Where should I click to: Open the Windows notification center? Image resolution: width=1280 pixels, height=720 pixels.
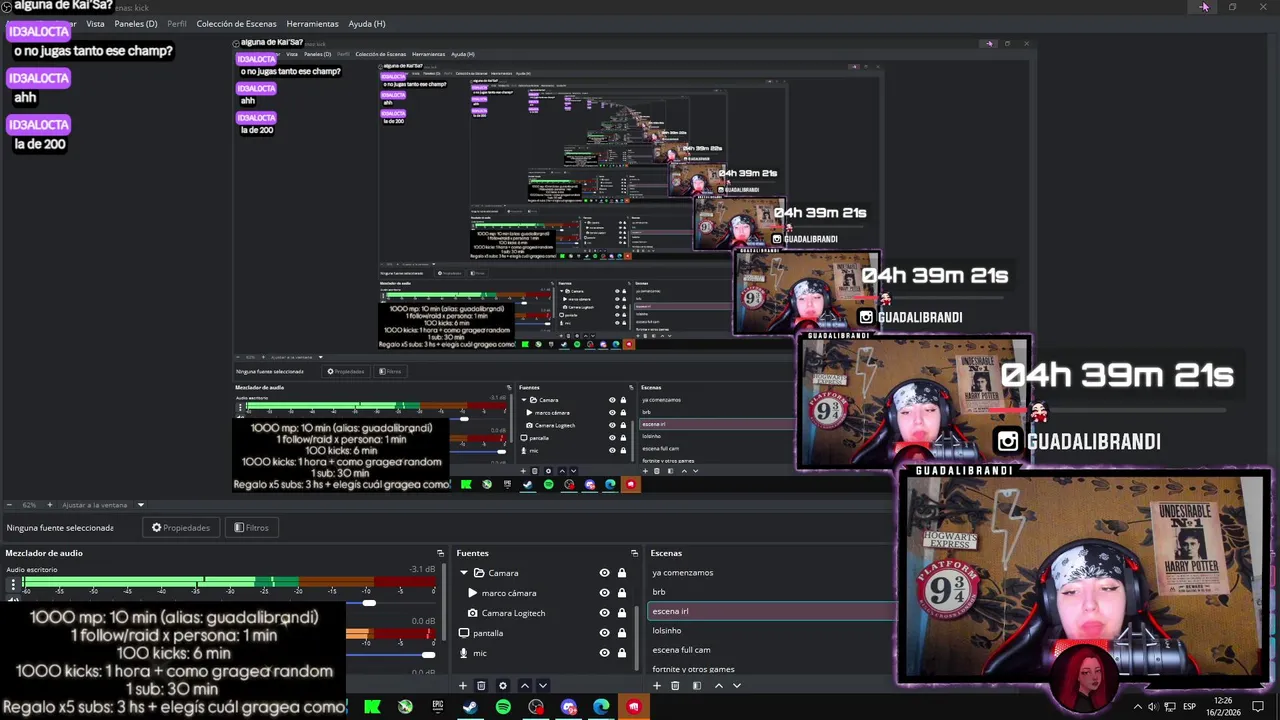1258,707
